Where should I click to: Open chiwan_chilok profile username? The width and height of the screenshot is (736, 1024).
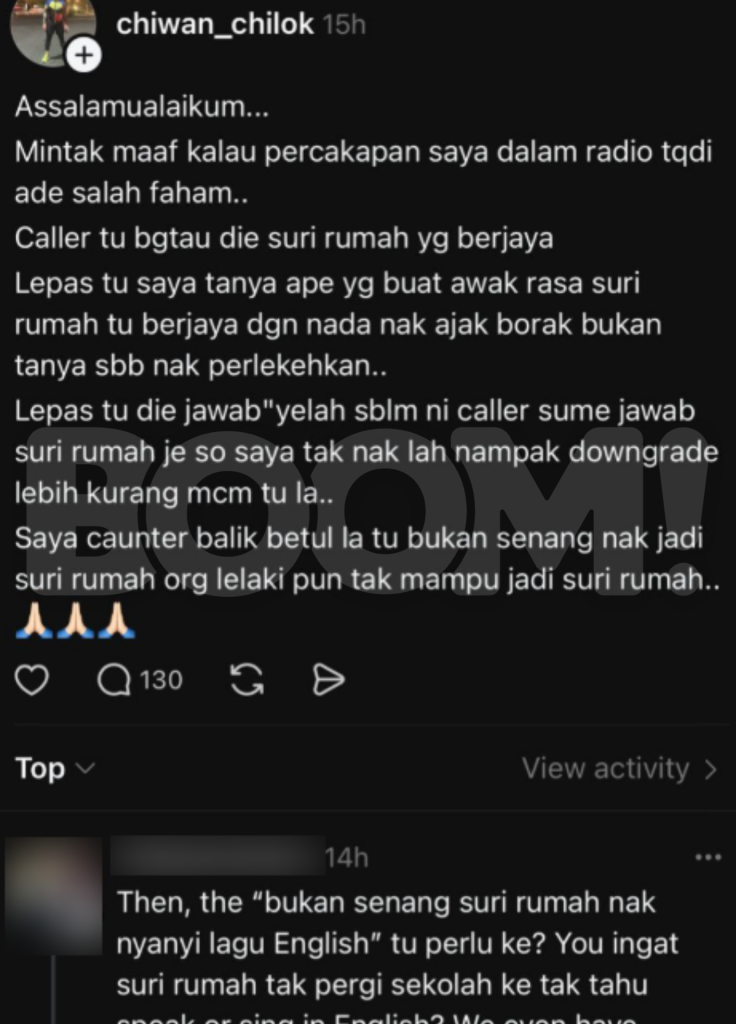point(215,24)
